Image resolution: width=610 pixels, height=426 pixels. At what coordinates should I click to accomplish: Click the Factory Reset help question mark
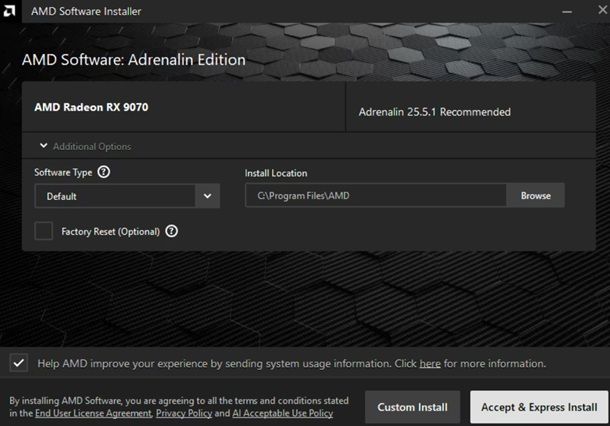pyautogui.click(x=171, y=231)
